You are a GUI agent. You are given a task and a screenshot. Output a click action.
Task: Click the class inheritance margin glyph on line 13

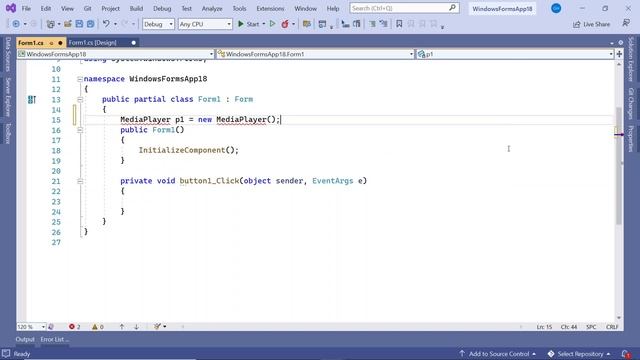(x=32, y=99)
